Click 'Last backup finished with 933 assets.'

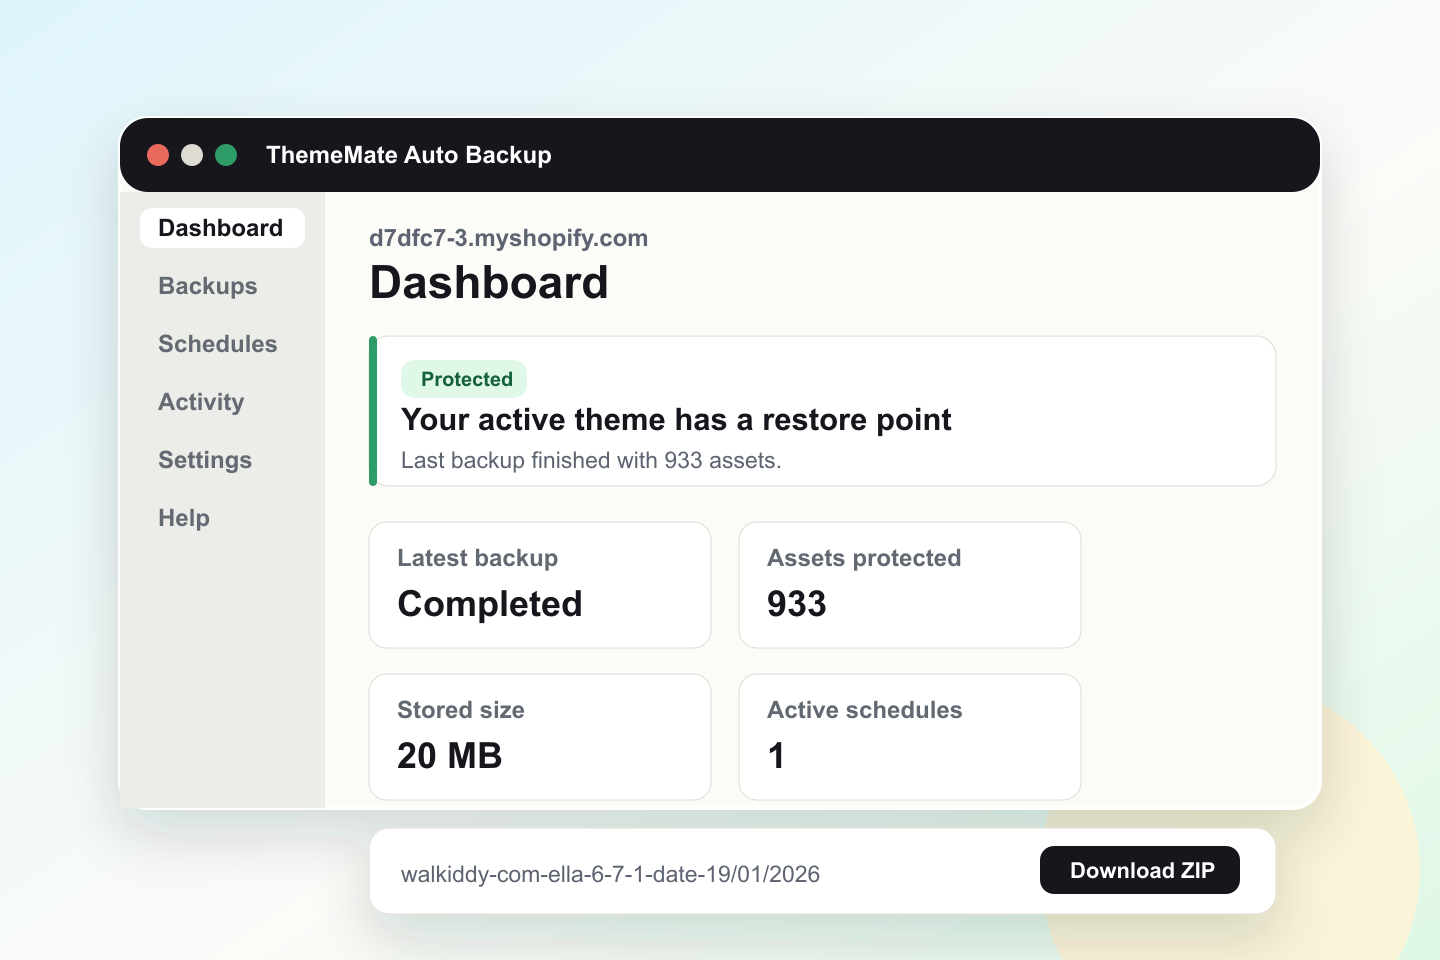(x=591, y=460)
